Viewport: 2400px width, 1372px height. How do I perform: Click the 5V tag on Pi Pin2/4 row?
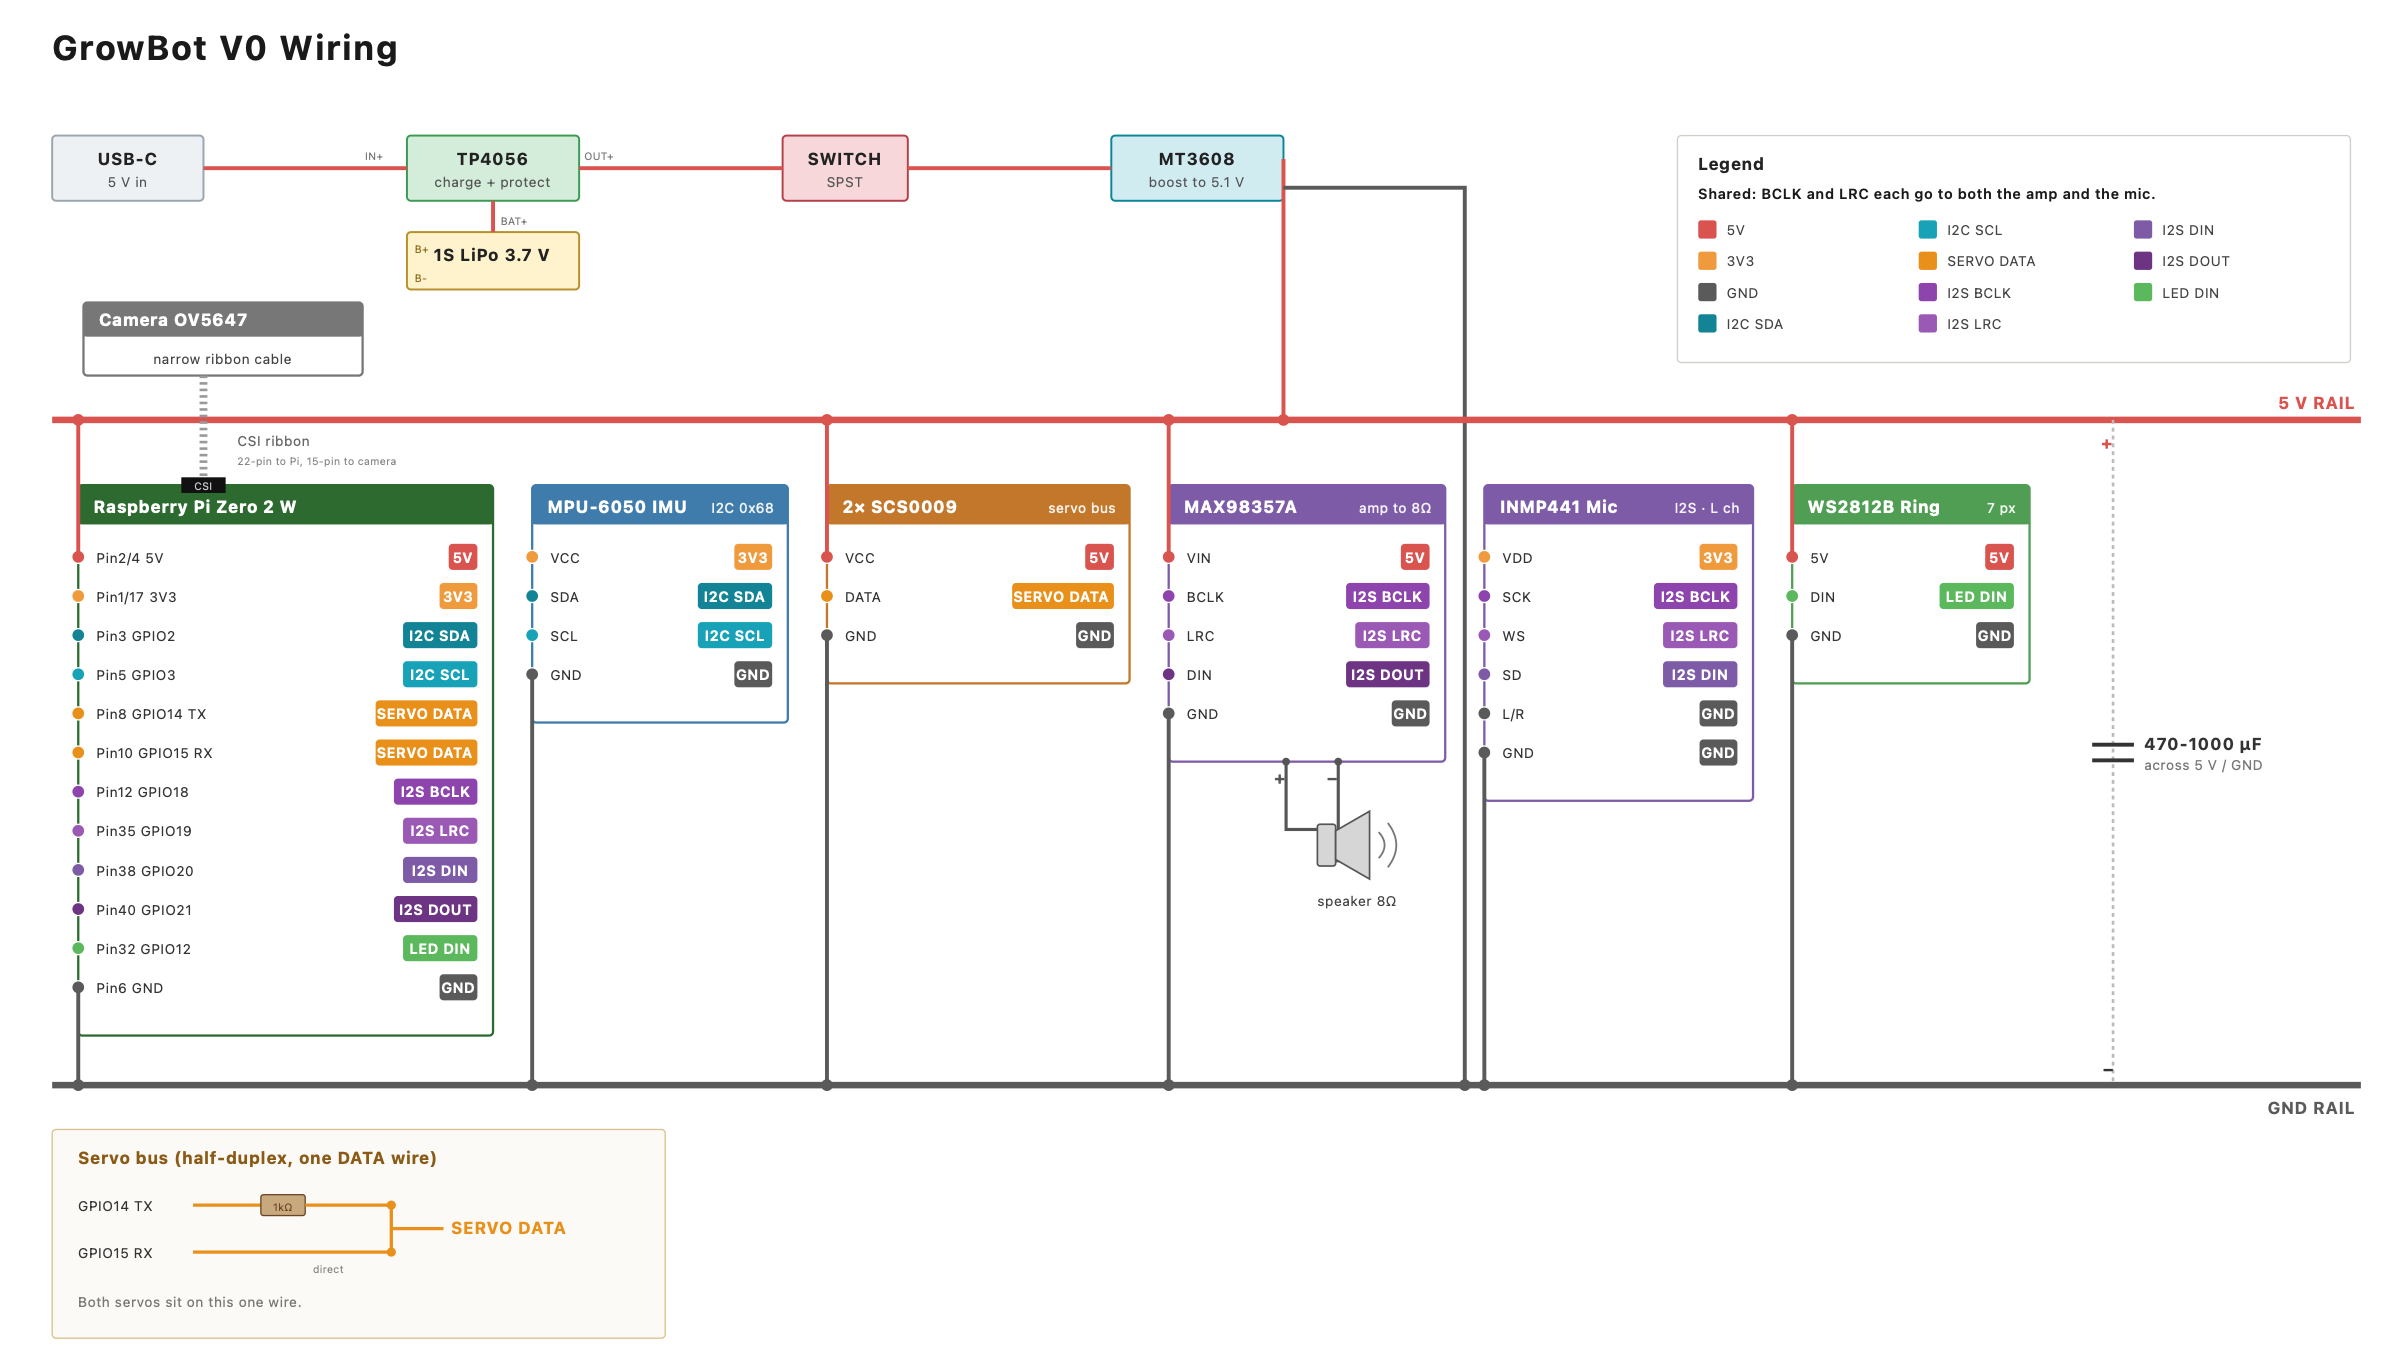pos(462,558)
